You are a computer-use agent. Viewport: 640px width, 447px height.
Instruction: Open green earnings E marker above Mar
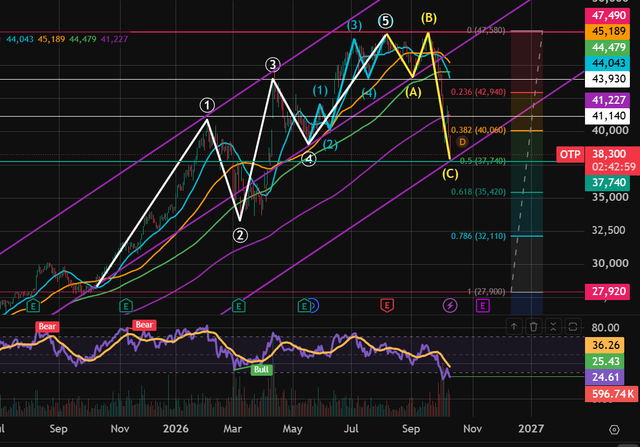point(238,305)
